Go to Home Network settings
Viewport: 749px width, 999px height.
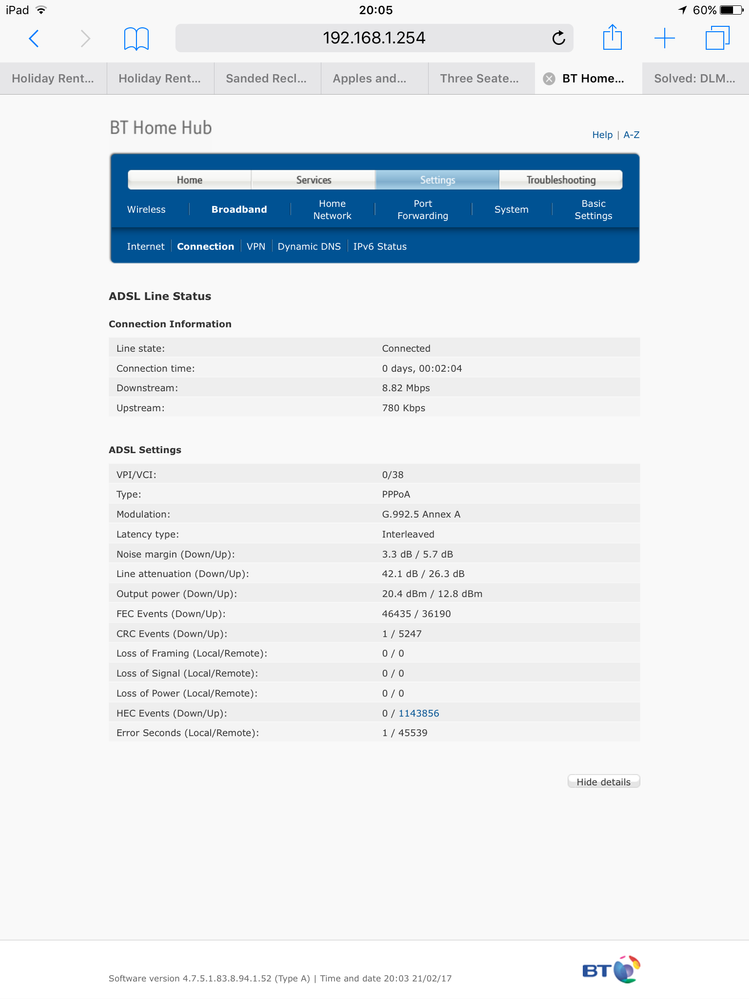click(x=332, y=210)
